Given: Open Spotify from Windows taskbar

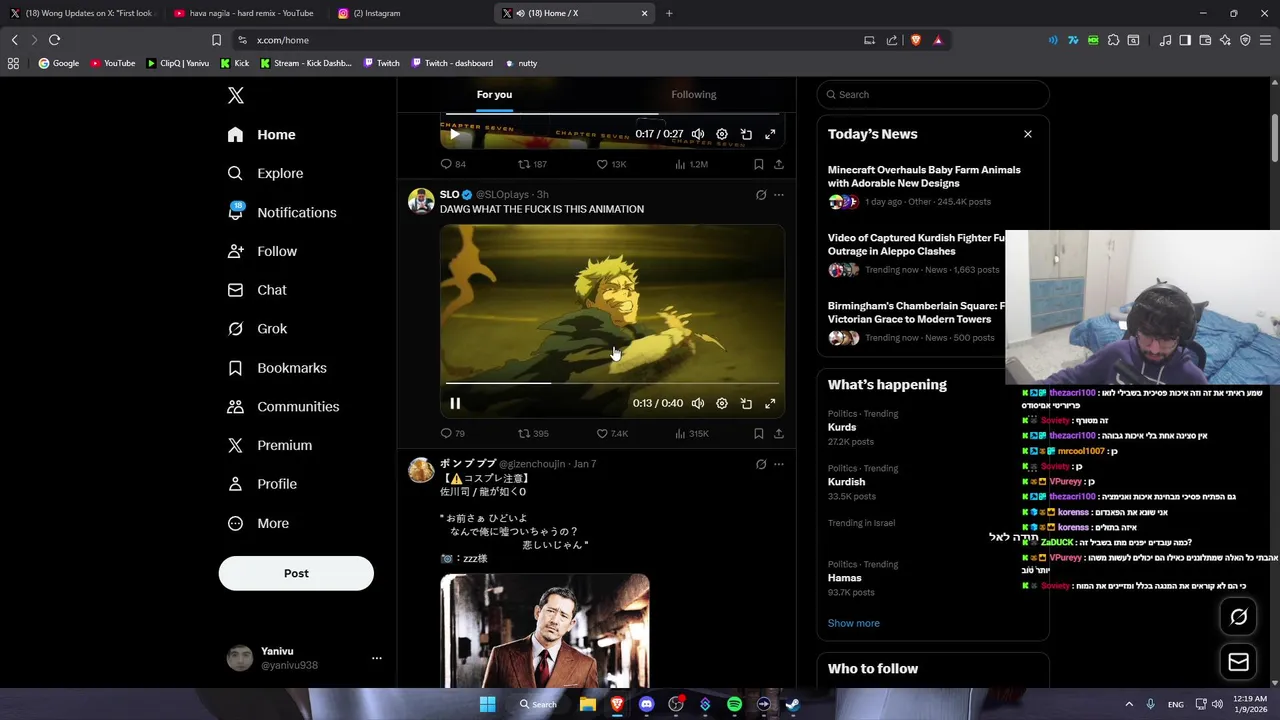Looking at the screenshot, I should coord(734,704).
